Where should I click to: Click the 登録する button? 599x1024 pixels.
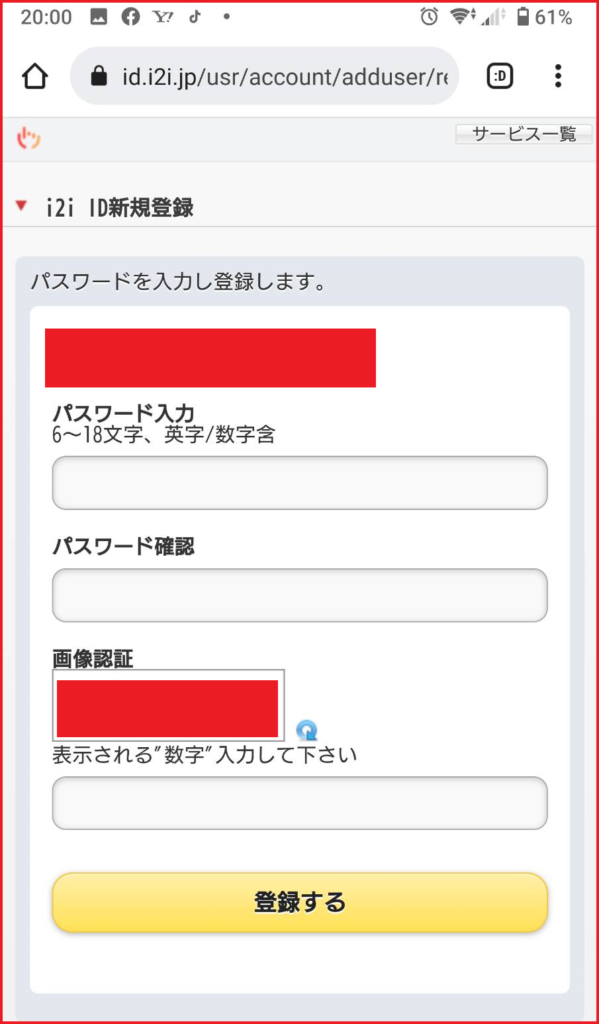pyautogui.click(x=300, y=903)
